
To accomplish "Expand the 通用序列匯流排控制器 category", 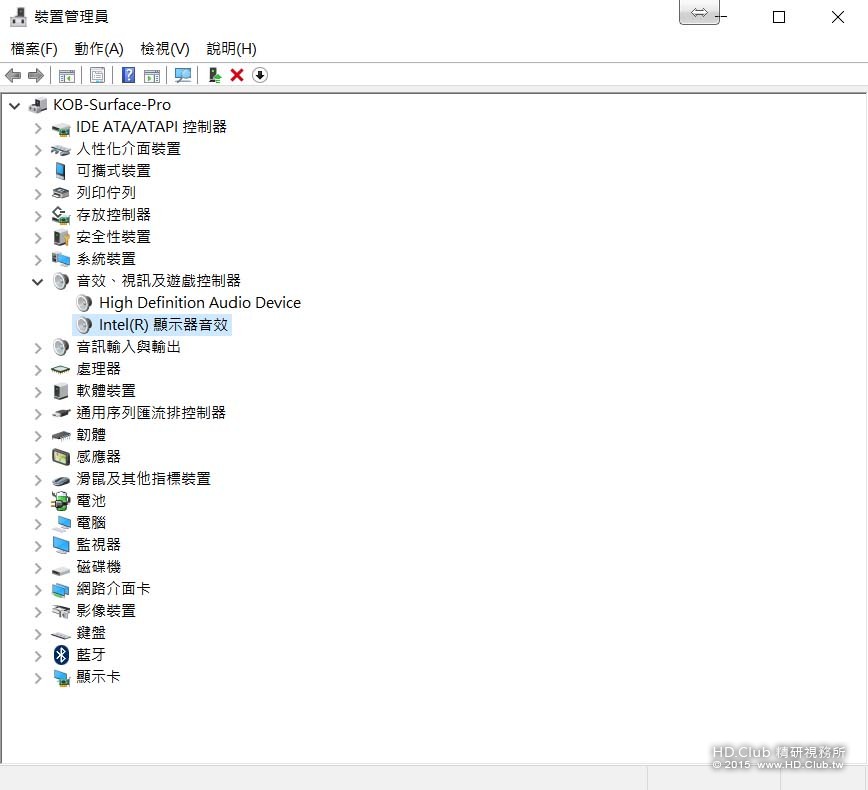I will [x=38, y=414].
